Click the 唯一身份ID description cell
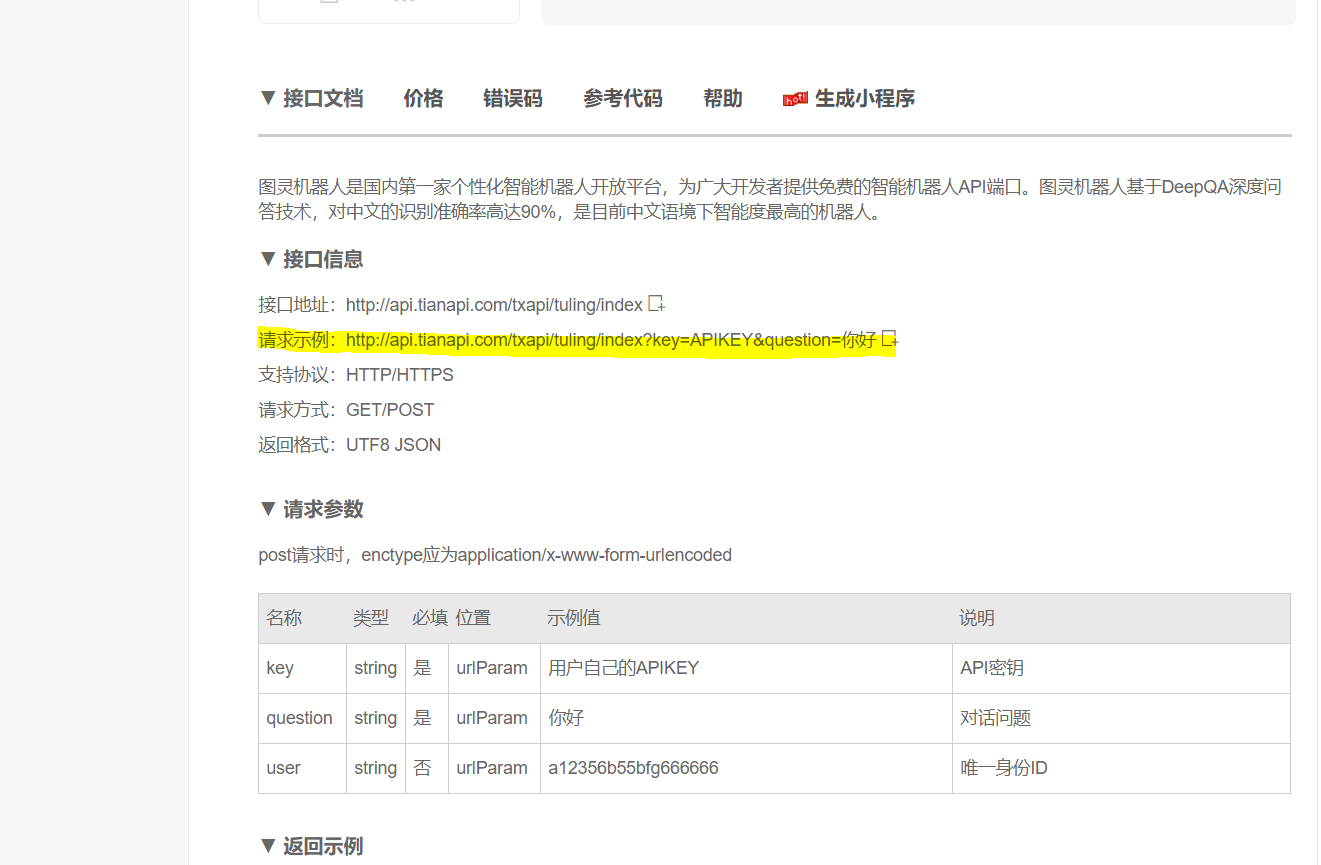The width and height of the screenshot is (1321, 865). (x=1121, y=768)
